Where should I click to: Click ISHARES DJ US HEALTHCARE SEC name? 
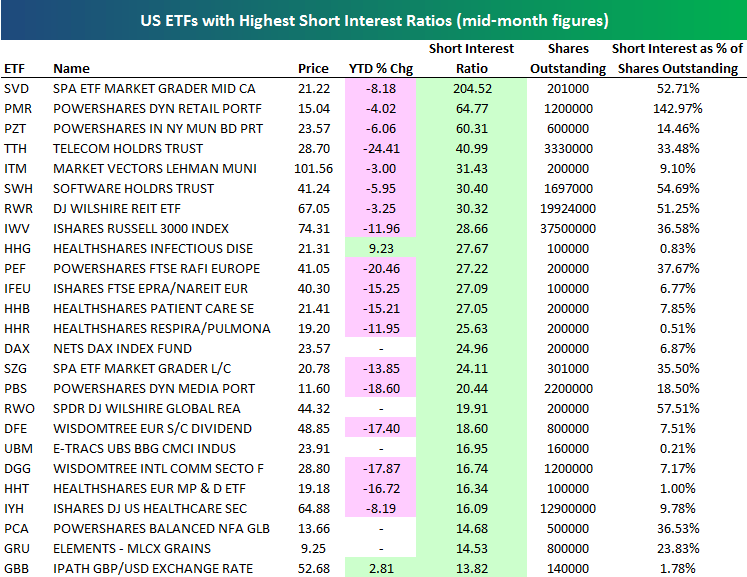150,509
